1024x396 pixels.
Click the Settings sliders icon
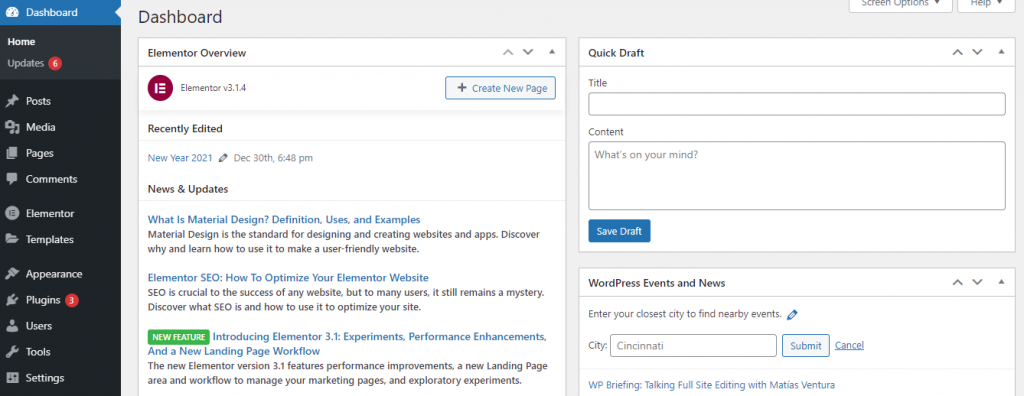(12, 378)
